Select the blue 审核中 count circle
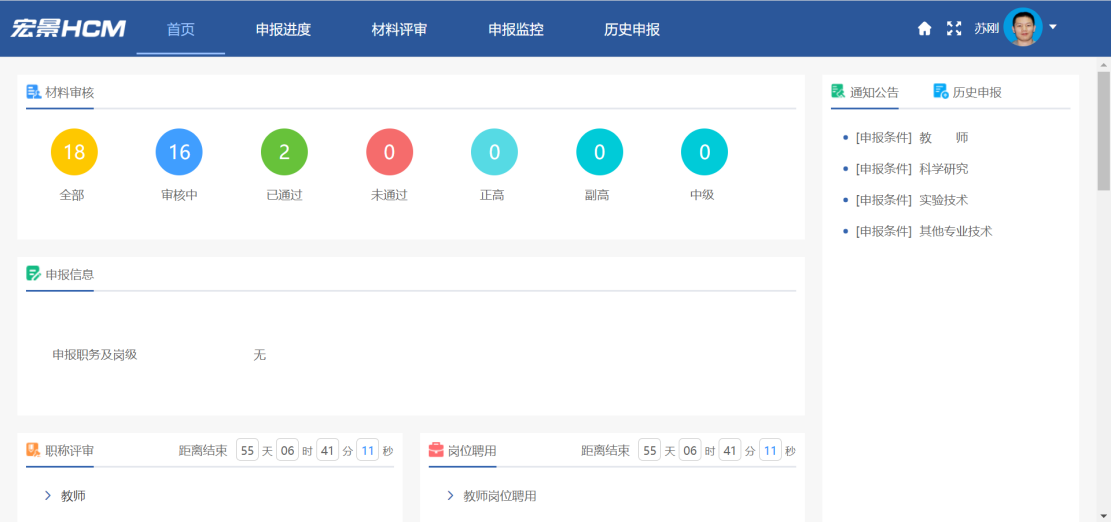This screenshot has width=1111, height=522. [179, 152]
